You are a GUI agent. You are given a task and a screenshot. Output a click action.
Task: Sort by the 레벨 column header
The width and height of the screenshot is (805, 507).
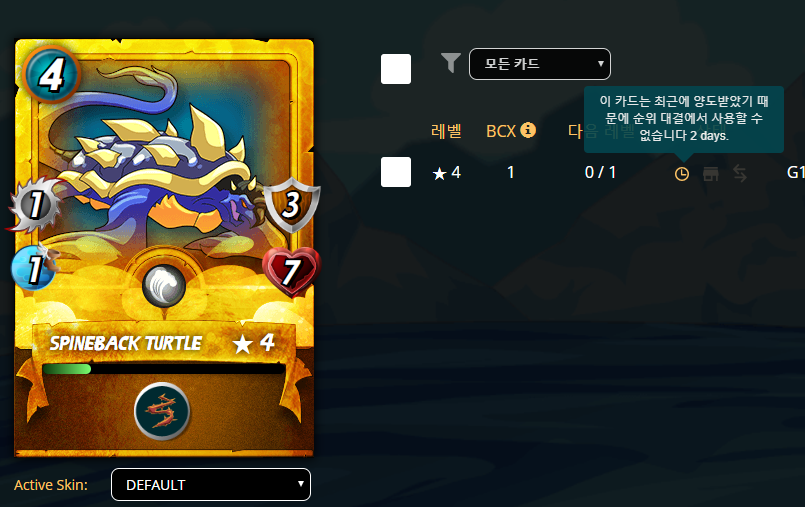[446, 131]
